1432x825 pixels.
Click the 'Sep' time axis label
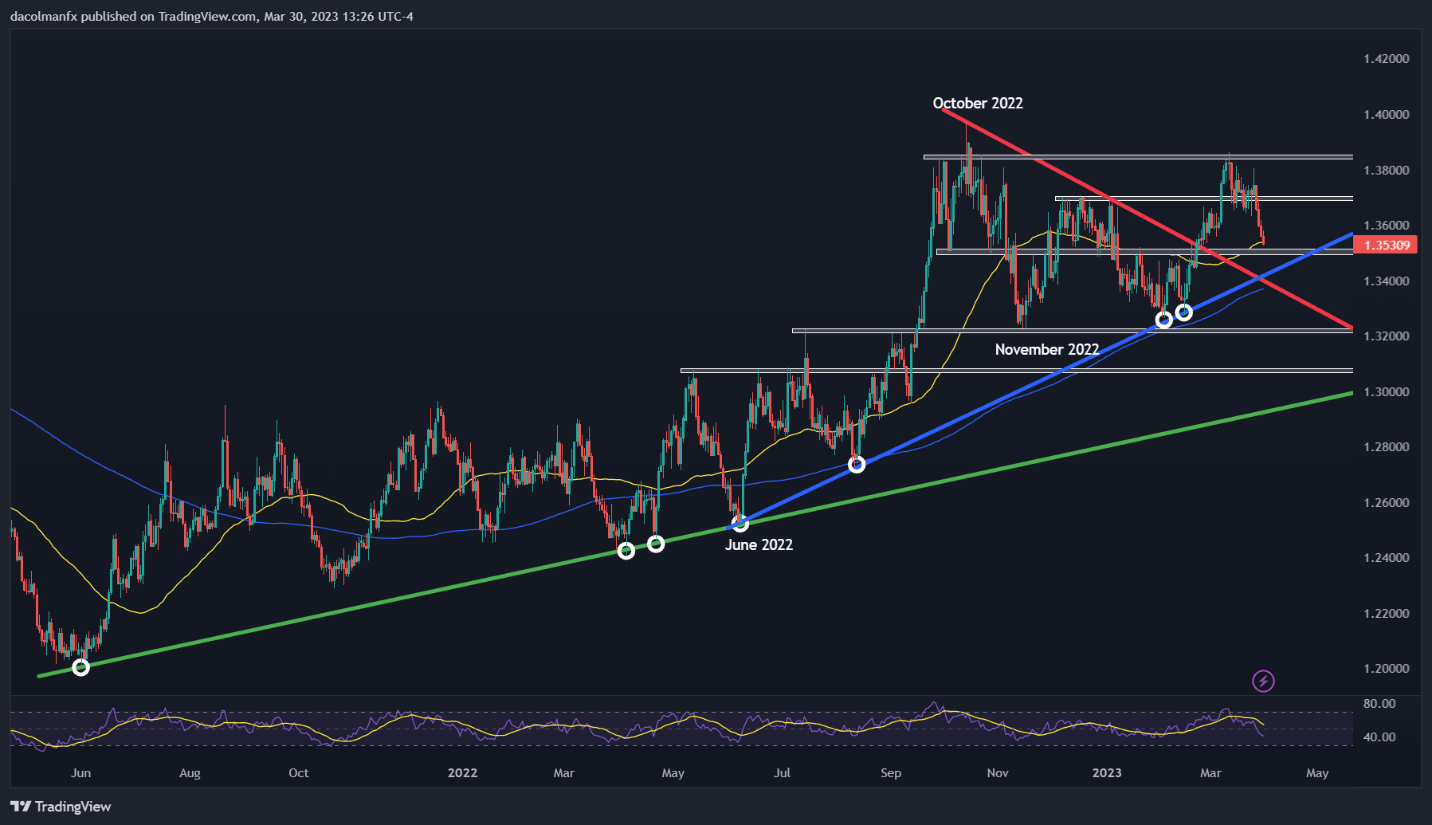(x=891, y=773)
